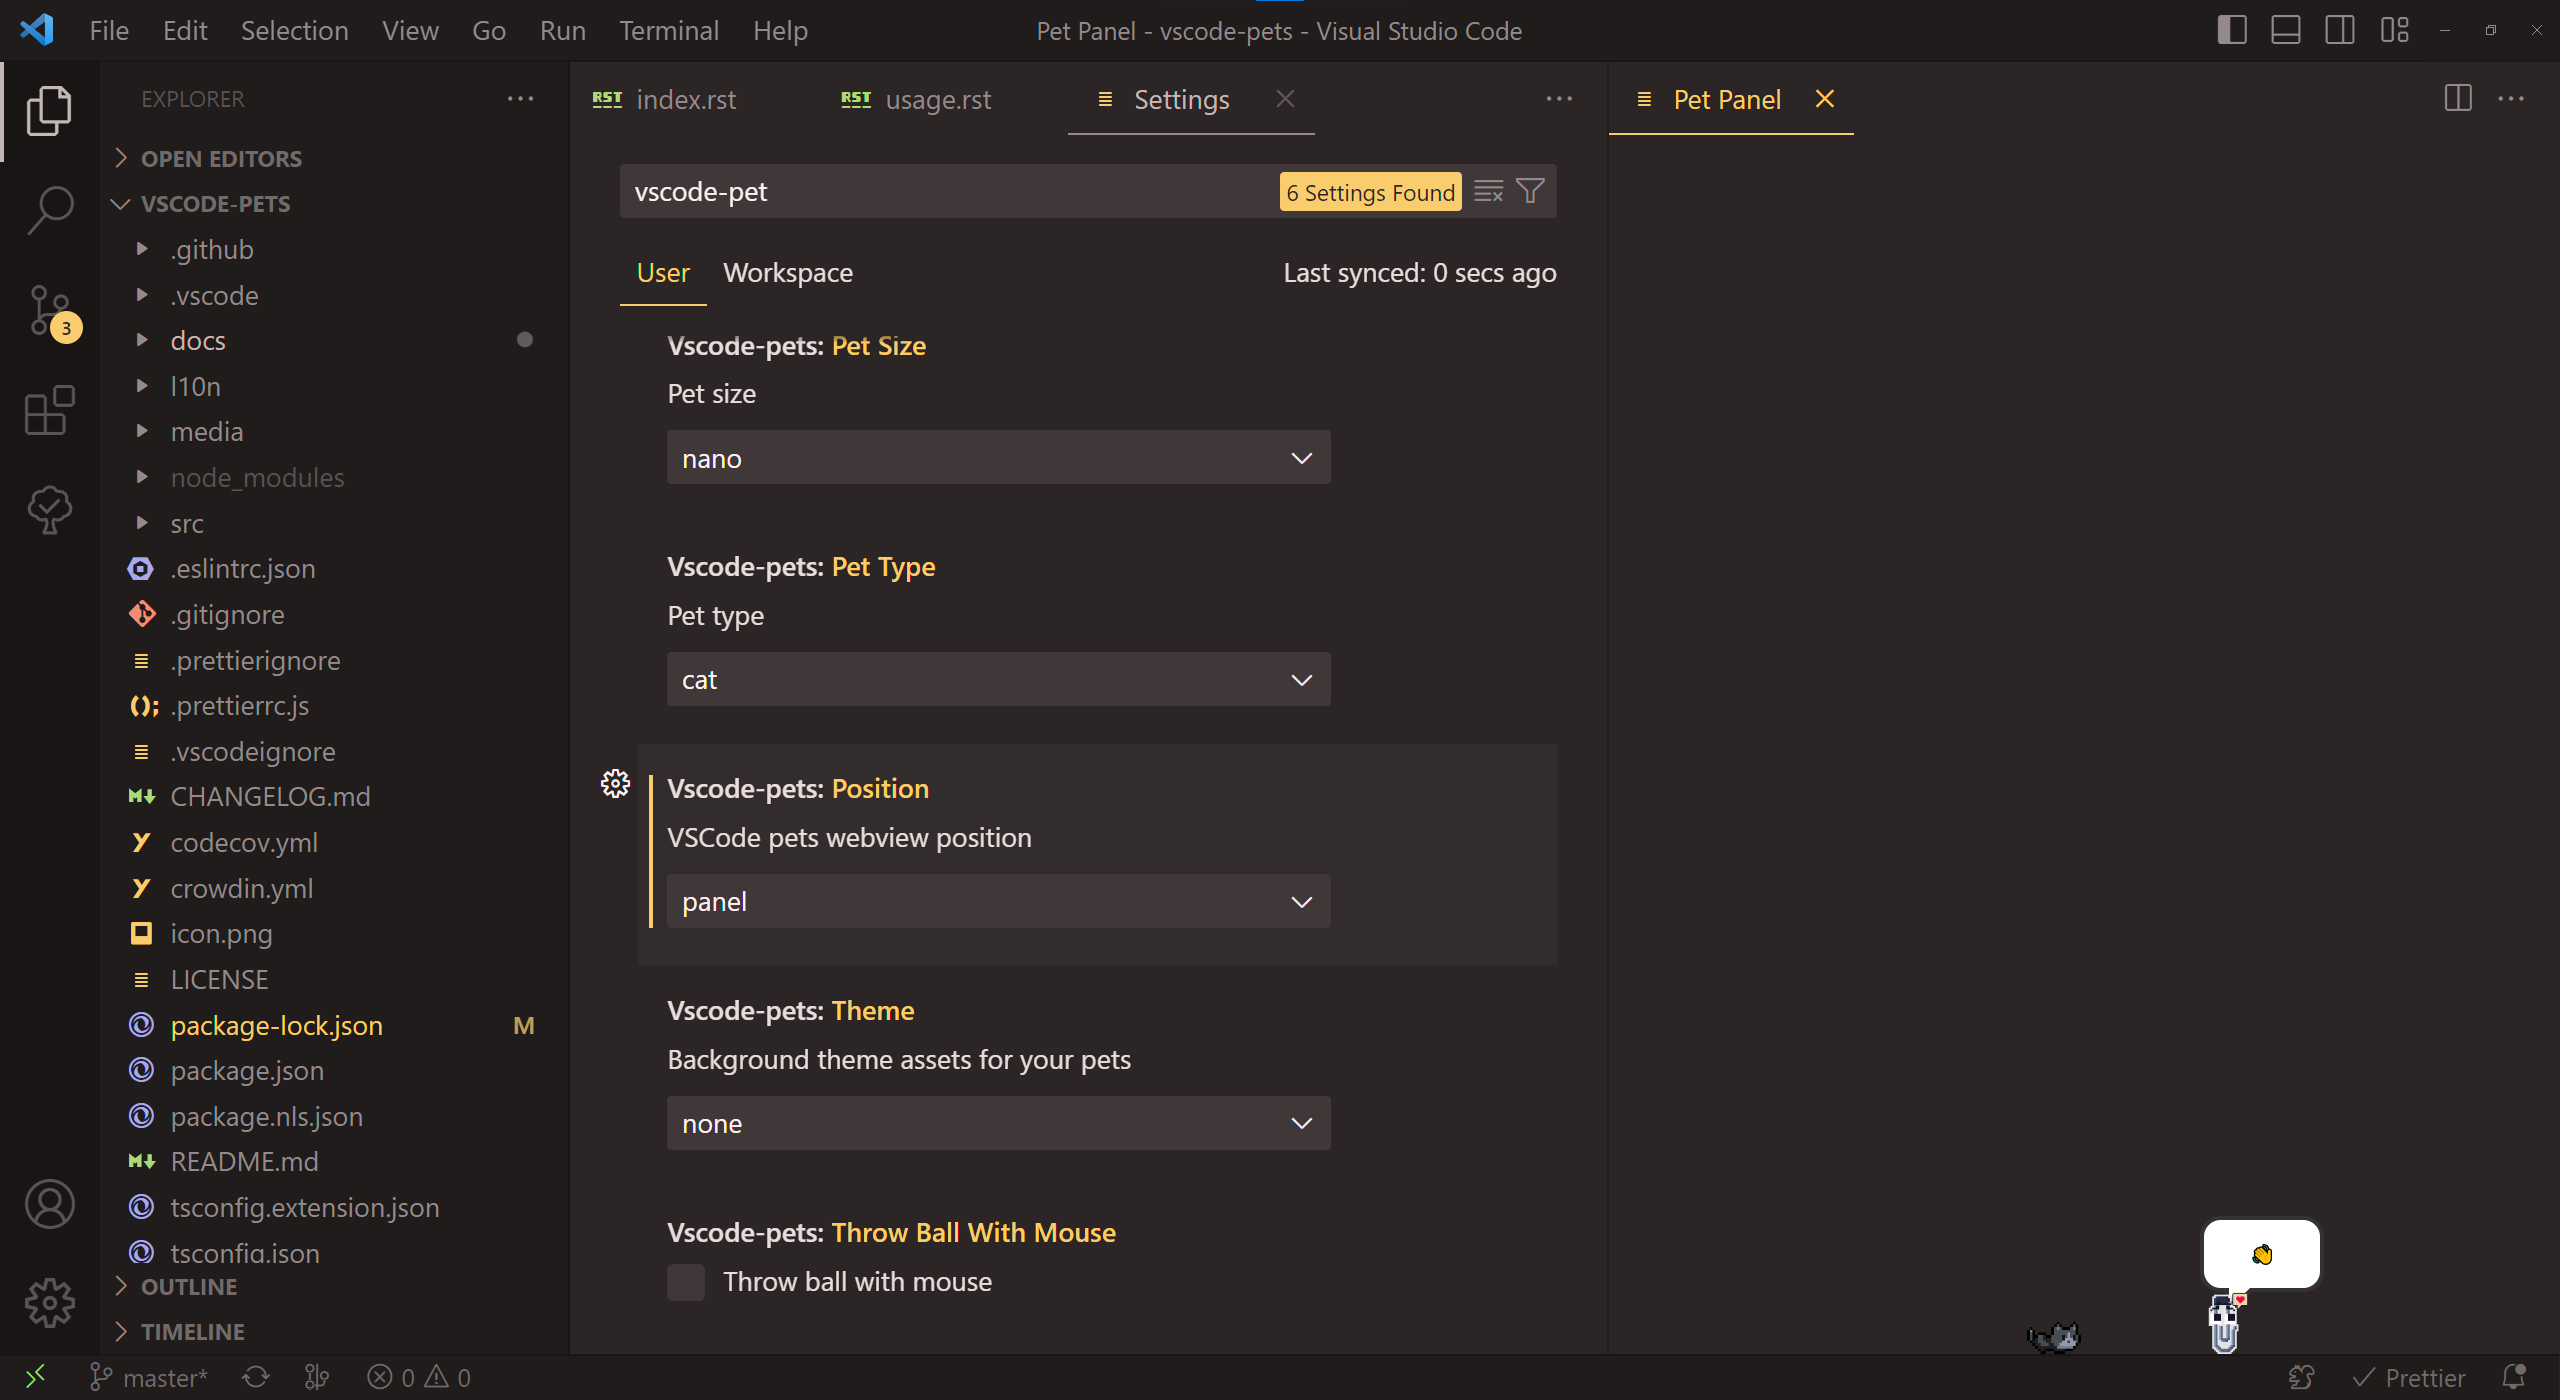The image size is (2560, 1400).
Task: Click the Pet Size setting title
Action: [x=796, y=346]
